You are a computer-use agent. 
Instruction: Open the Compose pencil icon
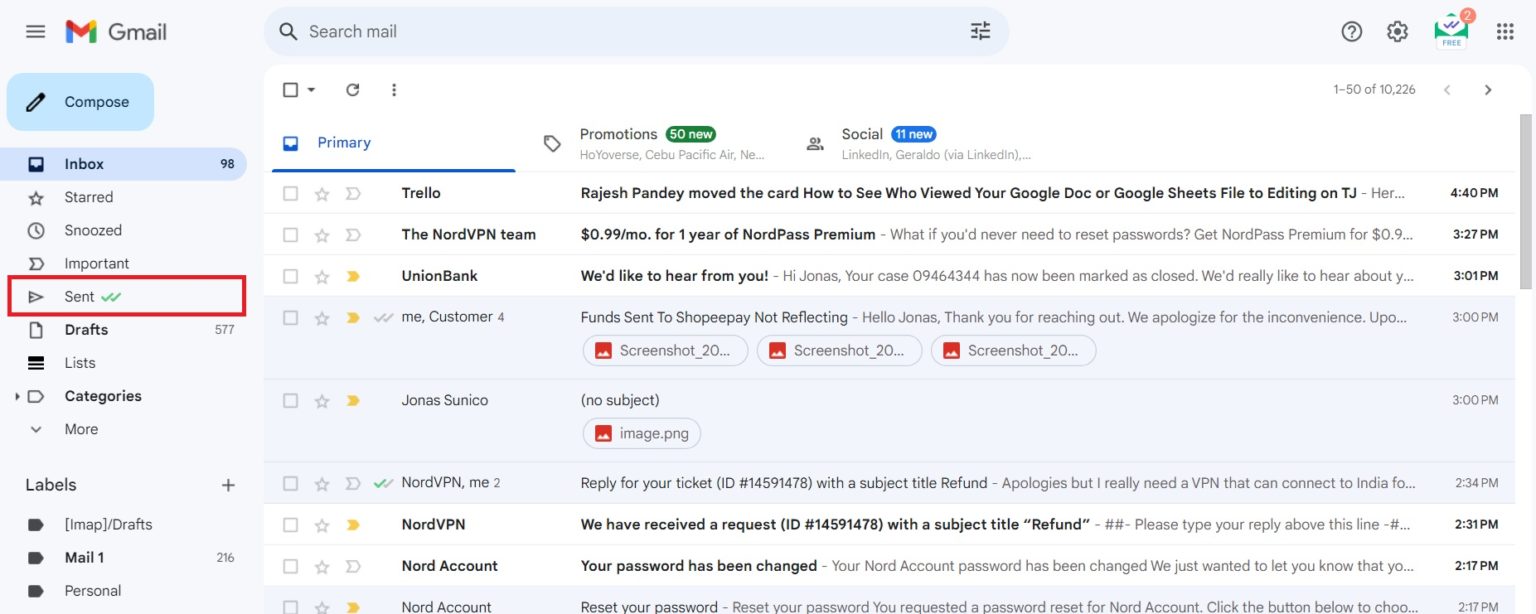point(37,101)
